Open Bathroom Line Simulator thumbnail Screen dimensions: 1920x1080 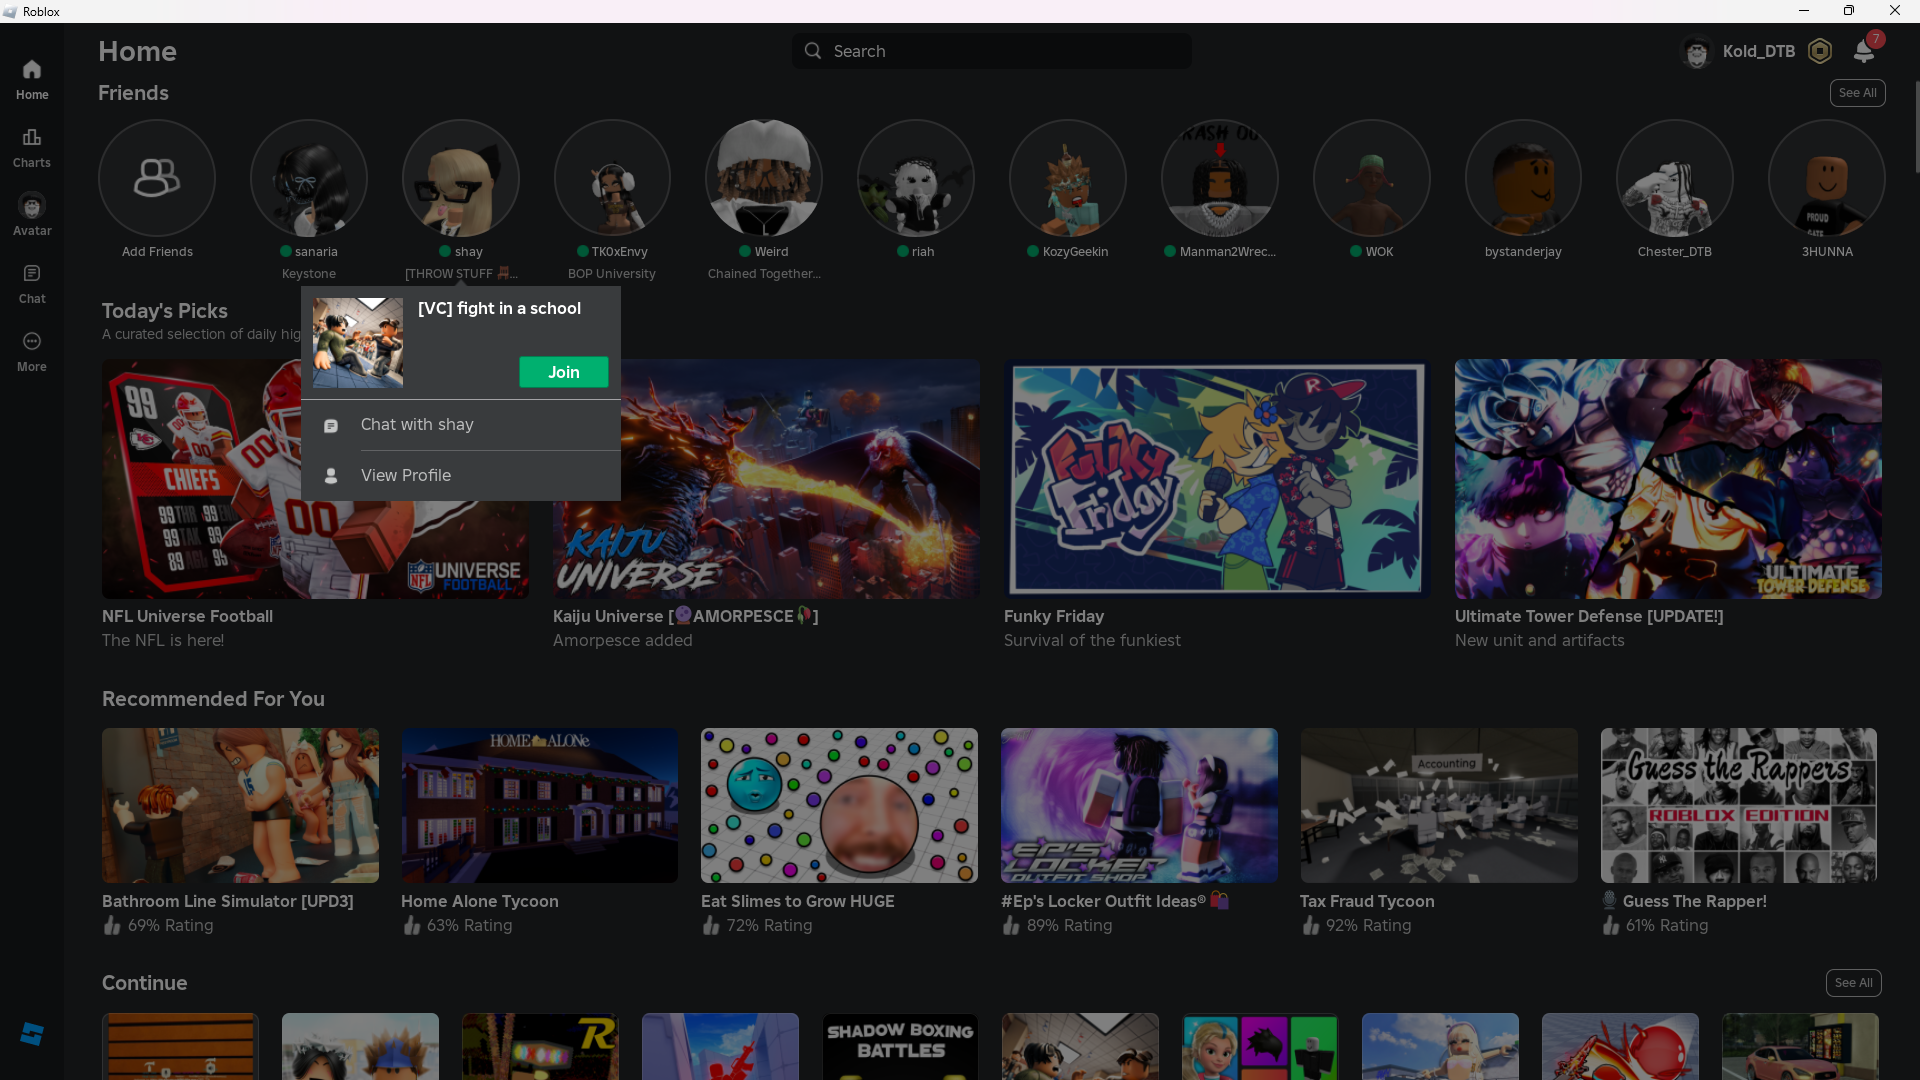pyautogui.click(x=240, y=806)
